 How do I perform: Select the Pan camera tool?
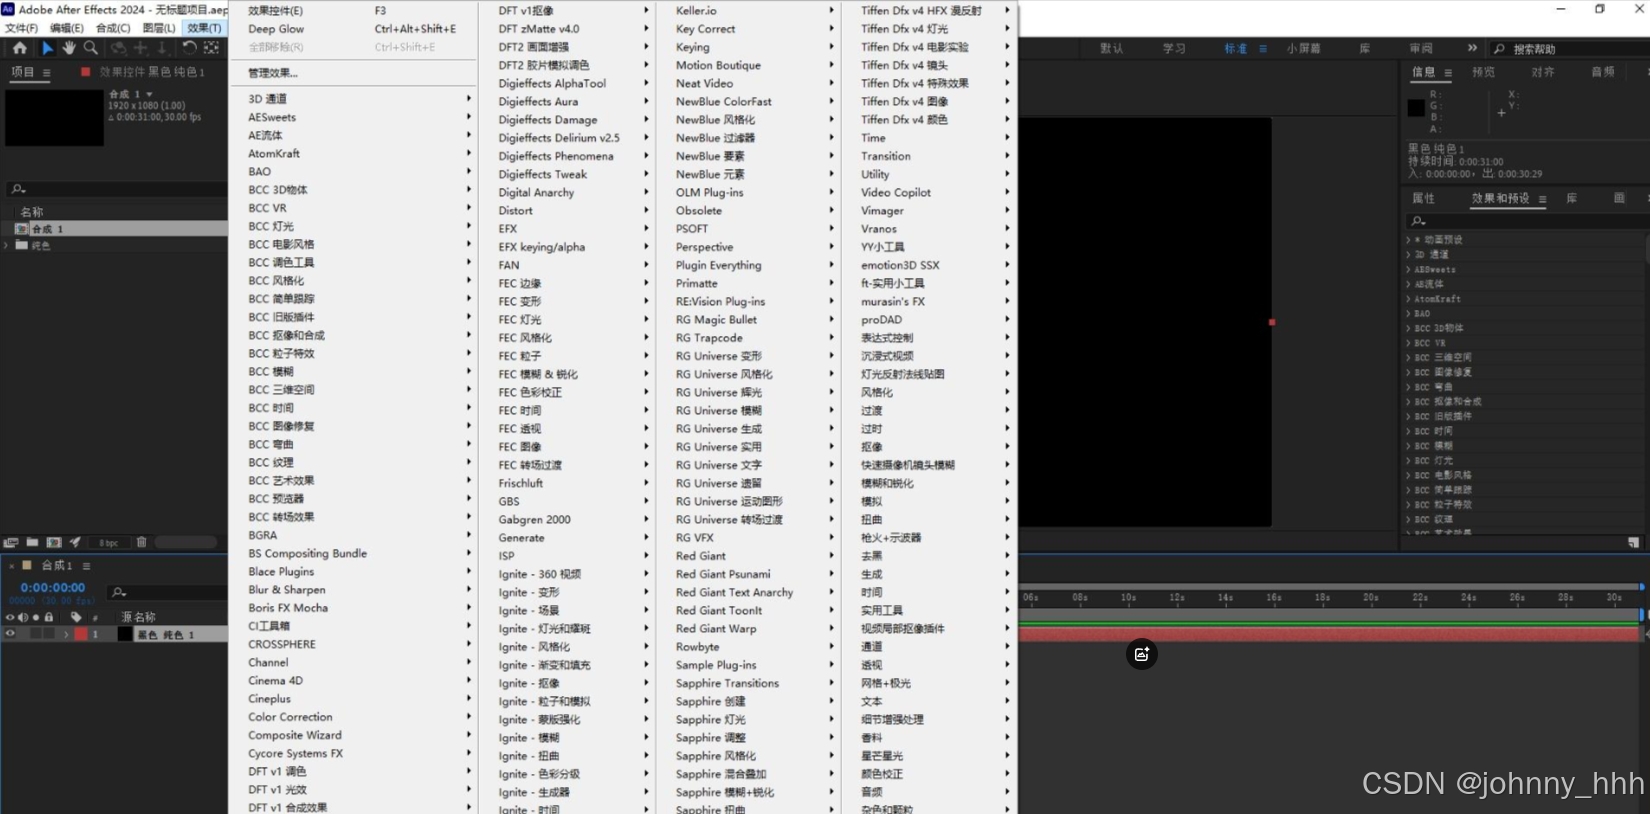tap(141, 48)
